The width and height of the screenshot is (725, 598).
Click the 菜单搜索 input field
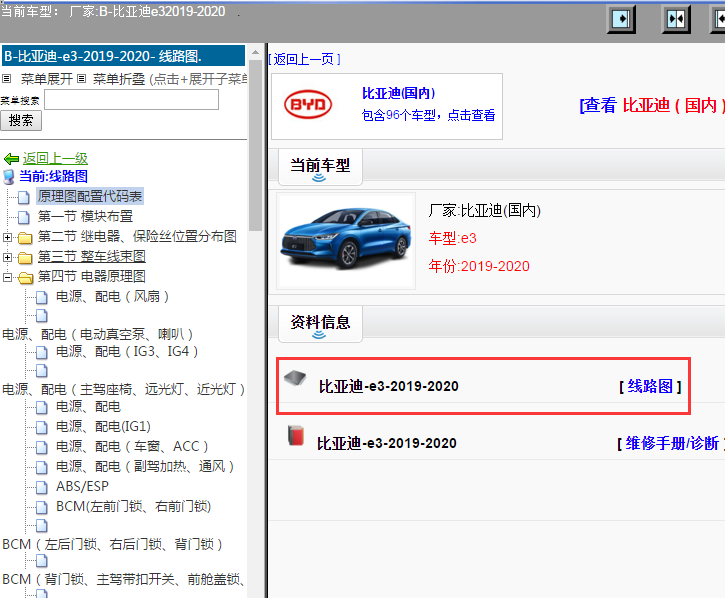pos(131,99)
